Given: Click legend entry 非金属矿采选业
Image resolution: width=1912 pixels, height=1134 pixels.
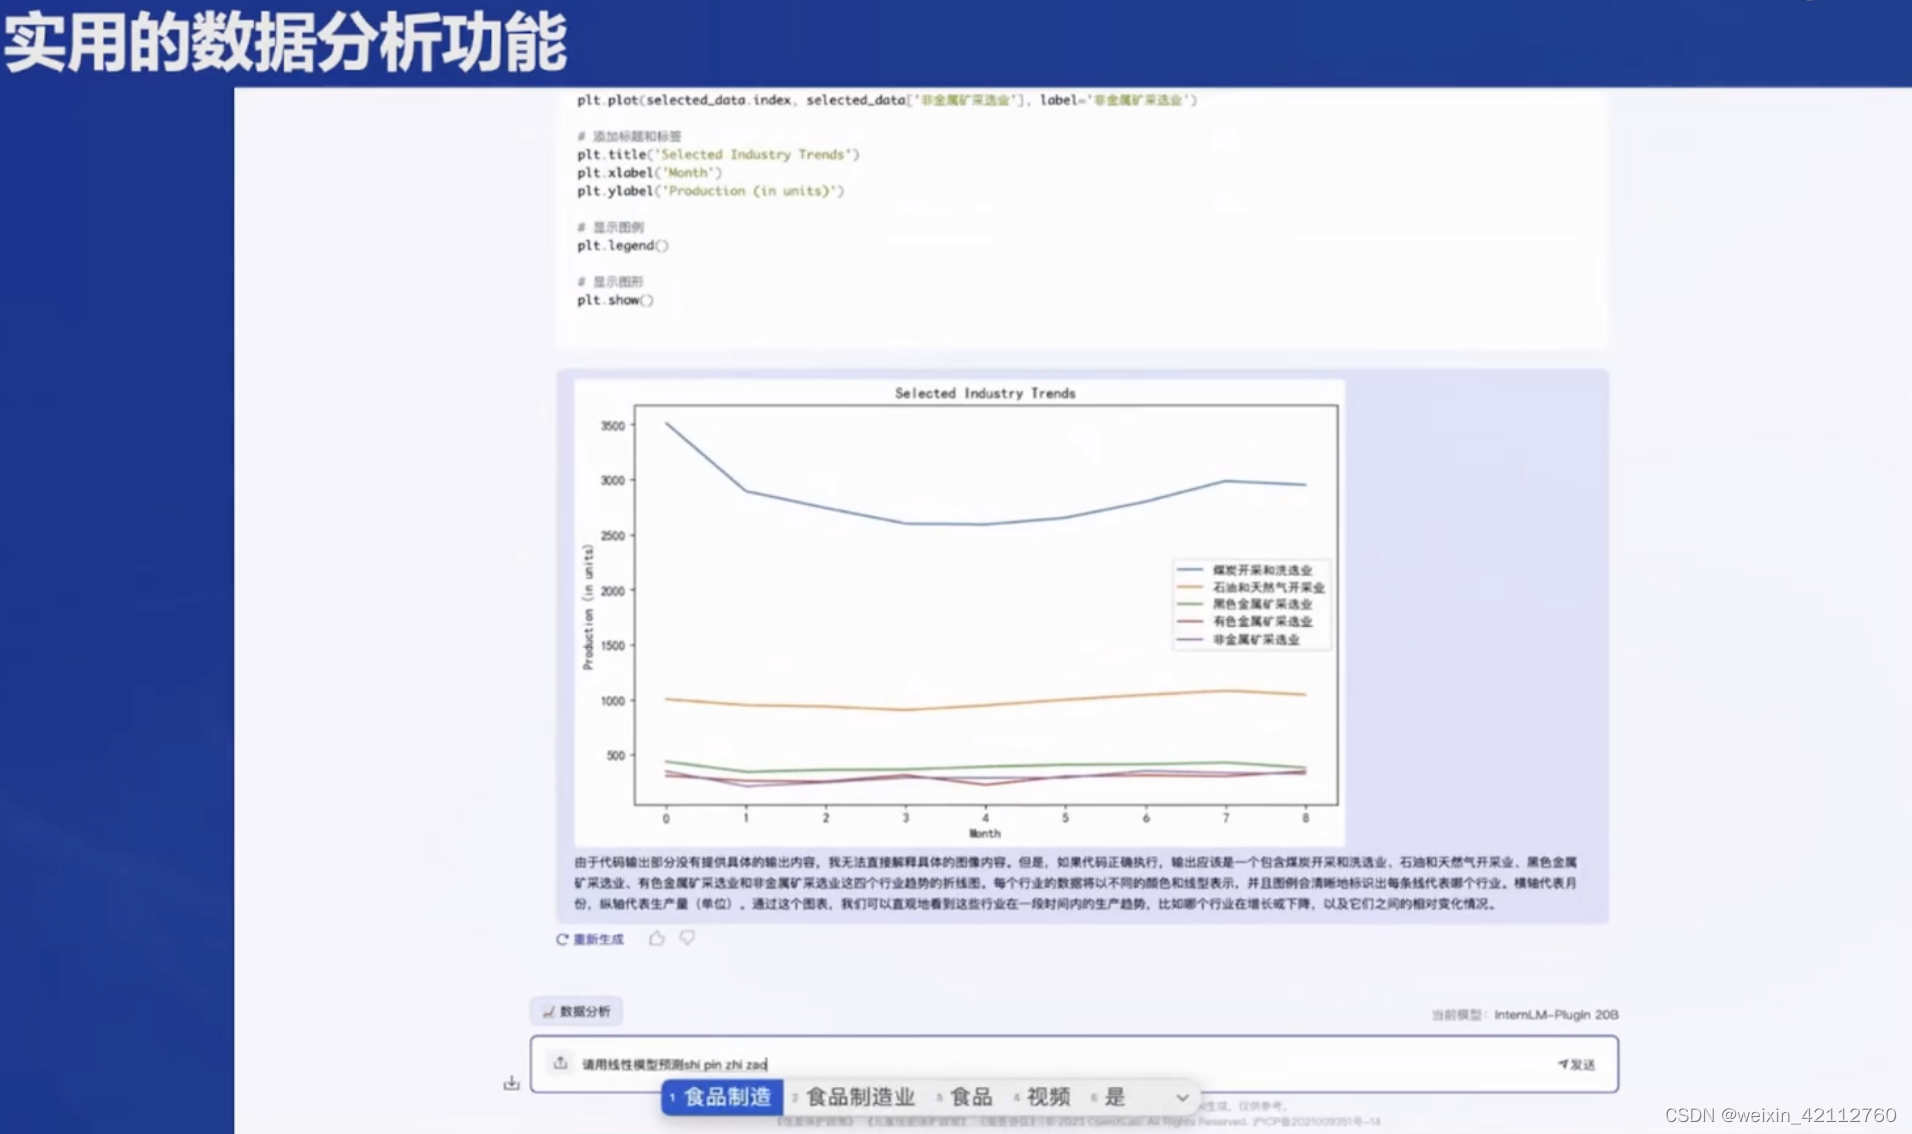Looking at the screenshot, I should click(x=1238, y=639).
